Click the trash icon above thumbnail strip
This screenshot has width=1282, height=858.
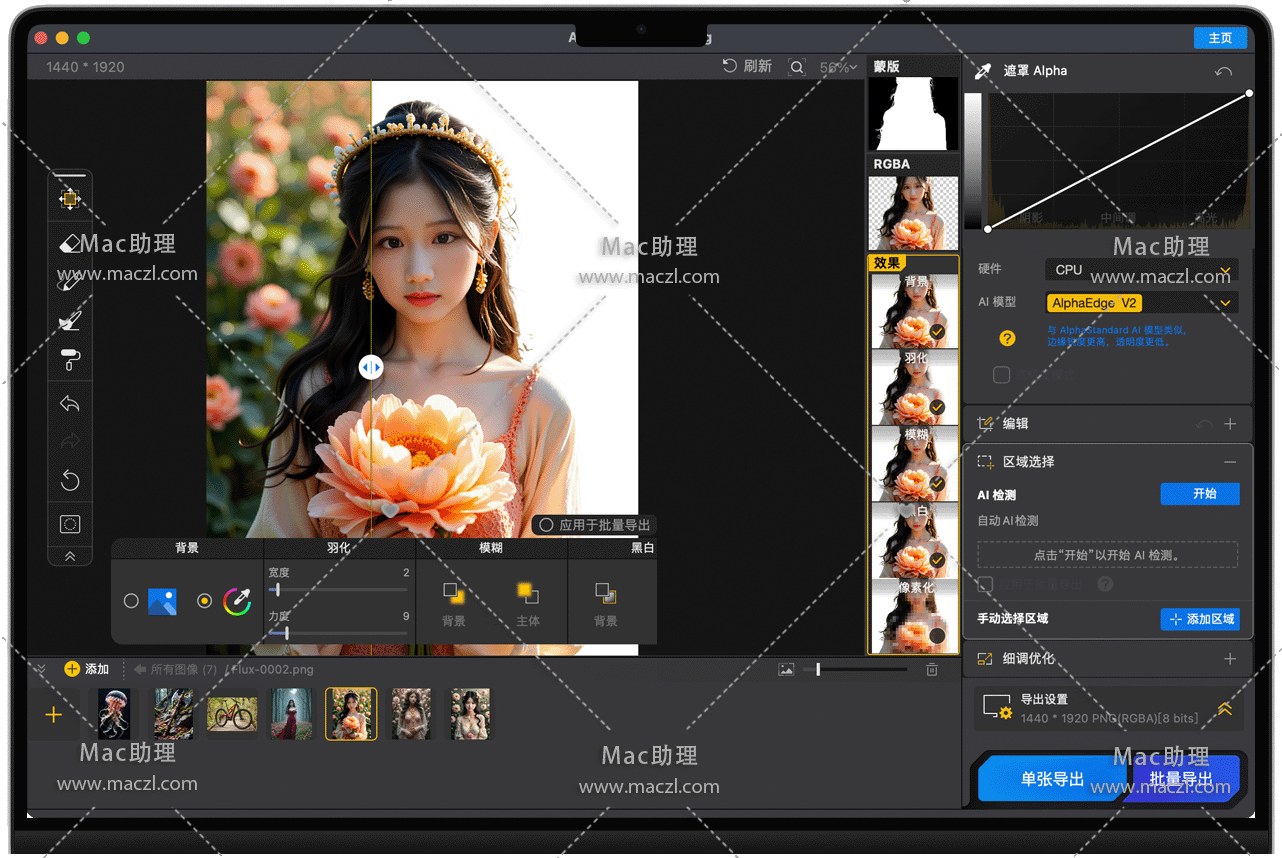click(x=932, y=670)
